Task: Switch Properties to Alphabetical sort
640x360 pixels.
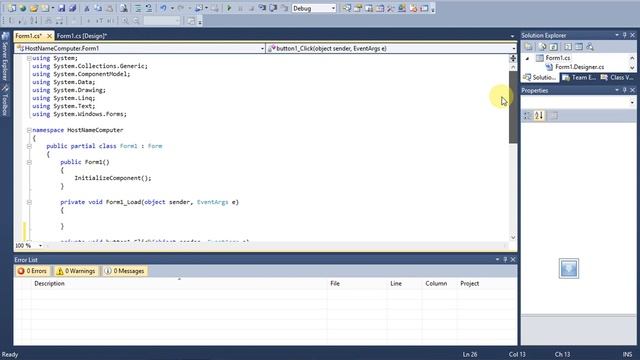Action: point(539,116)
